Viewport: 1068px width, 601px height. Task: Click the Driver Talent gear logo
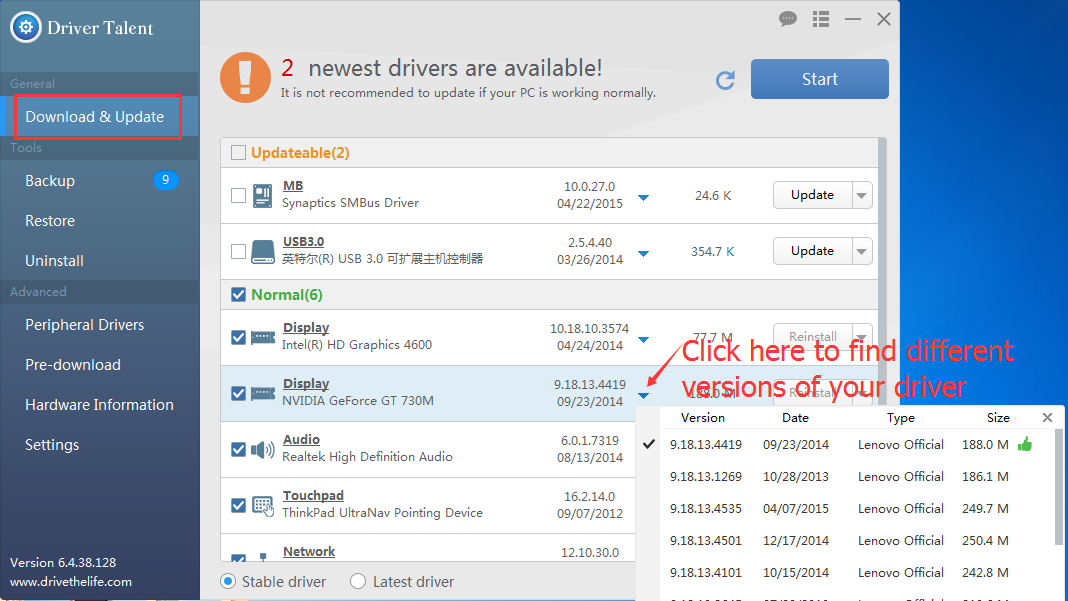[x=25, y=27]
